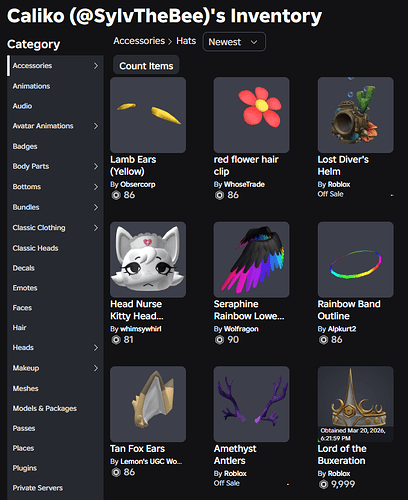This screenshot has width=408, height=500.
Task: View Seraphine Rainbow wings item image
Action: [251, 260]
